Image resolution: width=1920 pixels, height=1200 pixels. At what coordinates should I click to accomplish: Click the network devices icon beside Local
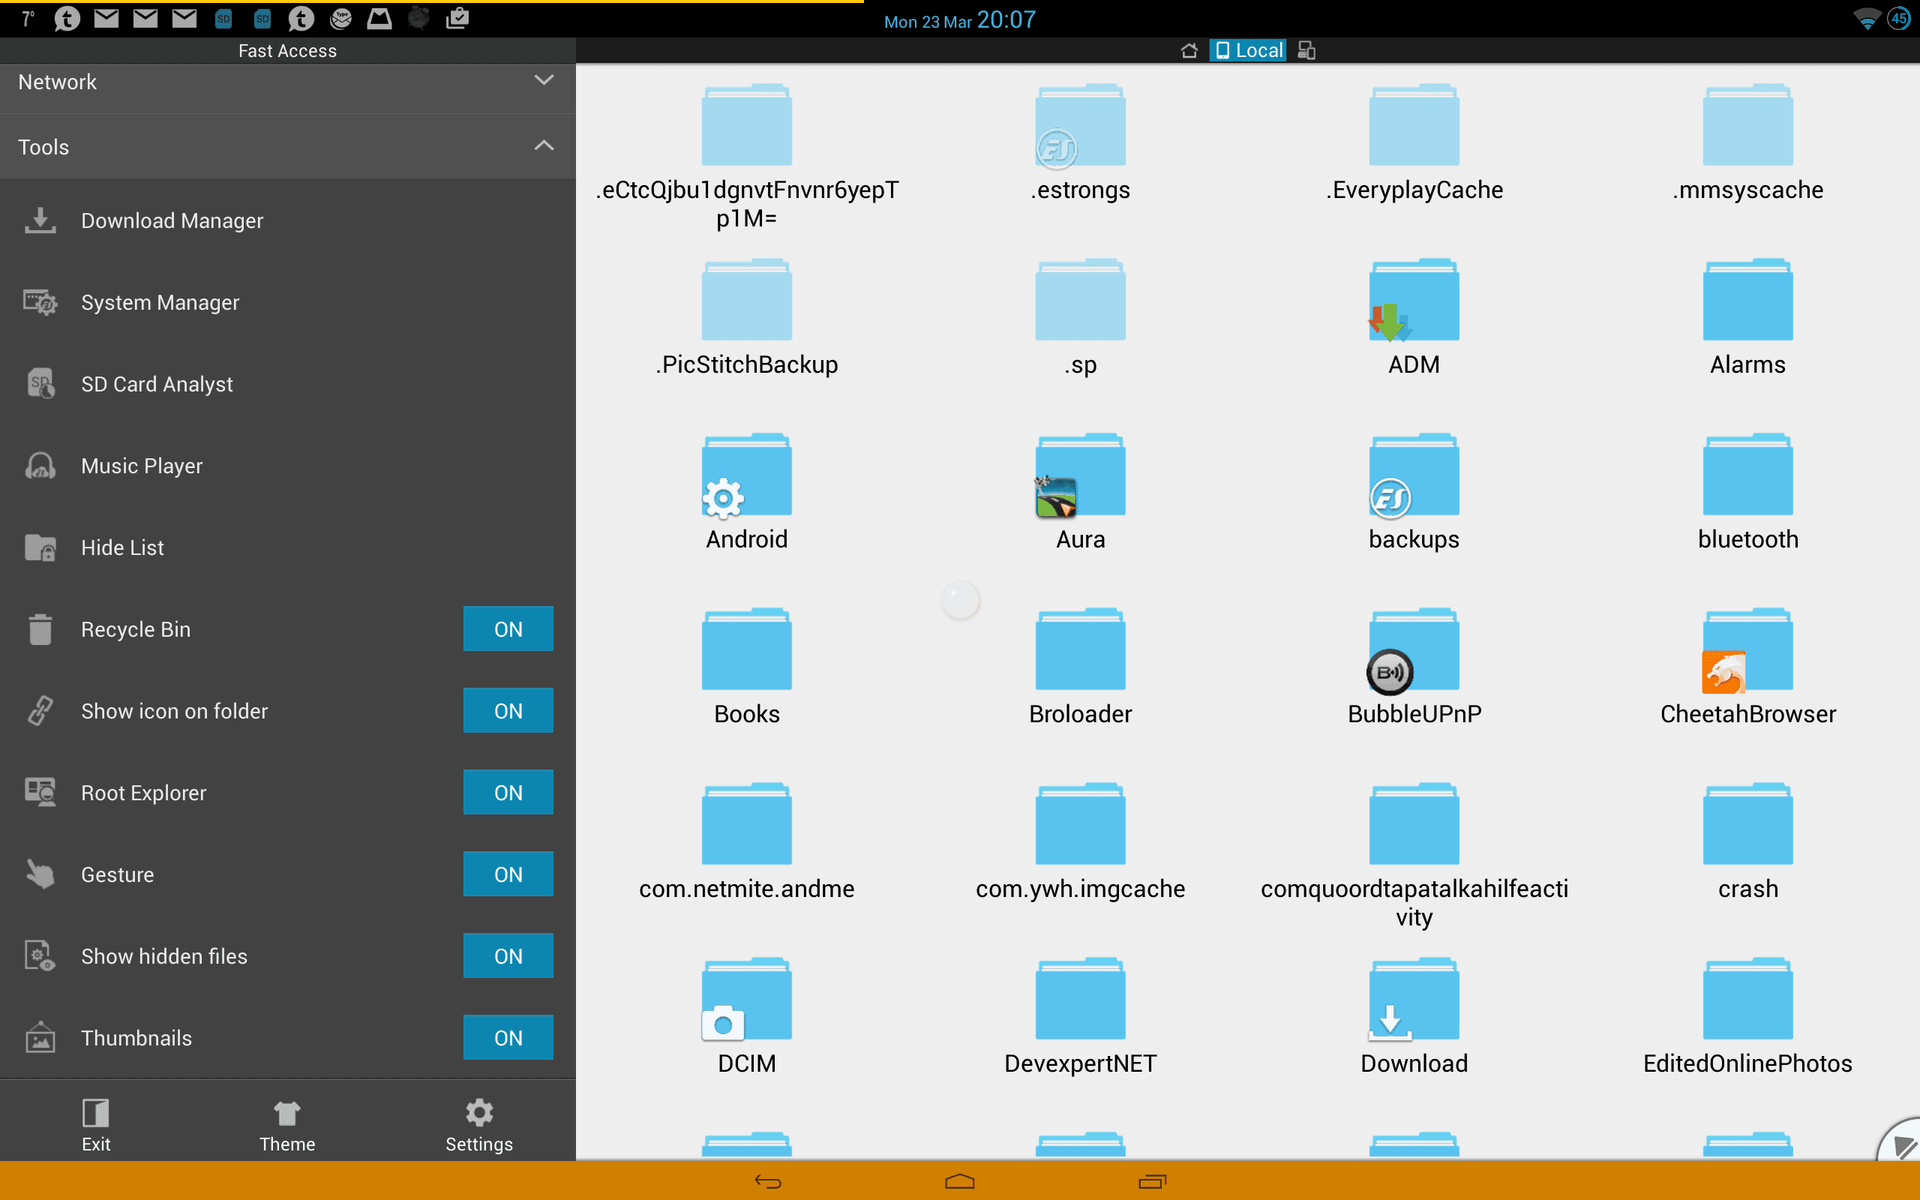click(x=1306, y=50)
